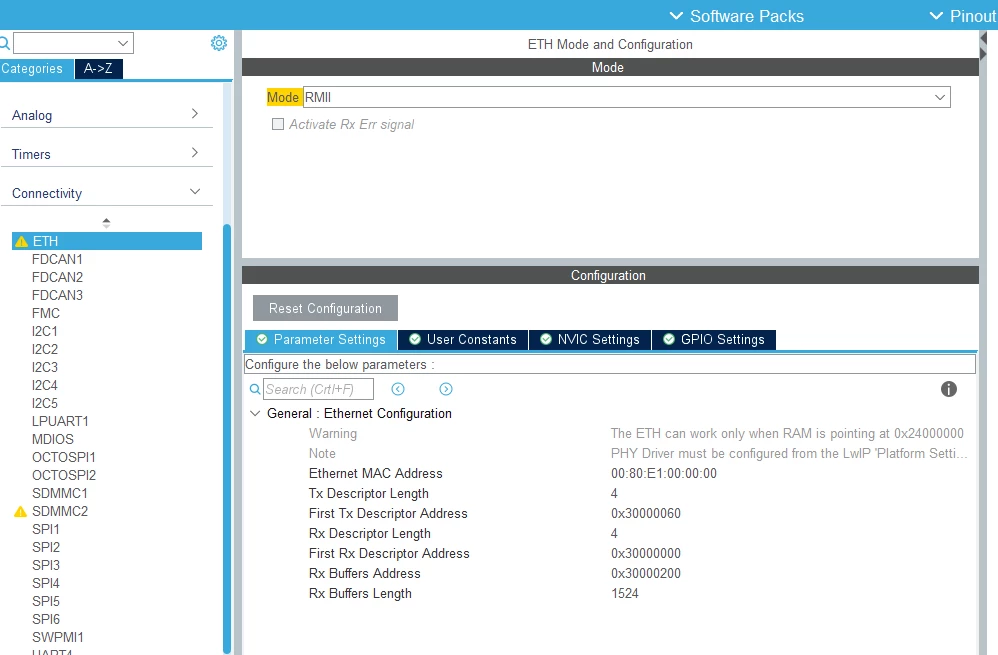Open the Parameter Settings tab
This screenshot has height=655, width=998.
pyautogui.click(x=321, y=339)
